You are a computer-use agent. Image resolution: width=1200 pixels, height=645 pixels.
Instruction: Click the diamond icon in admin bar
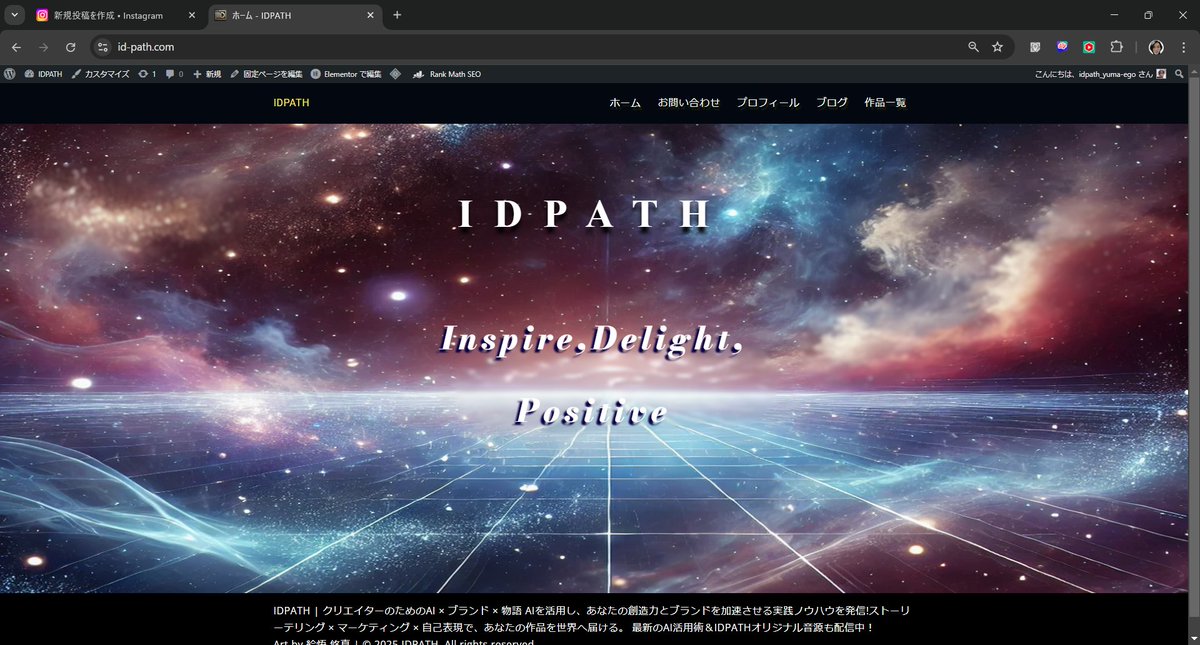396,74
